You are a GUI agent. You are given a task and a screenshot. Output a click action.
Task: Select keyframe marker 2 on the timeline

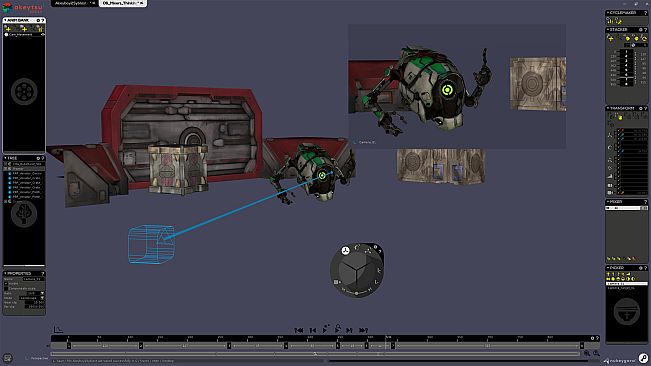coord(141,346)
